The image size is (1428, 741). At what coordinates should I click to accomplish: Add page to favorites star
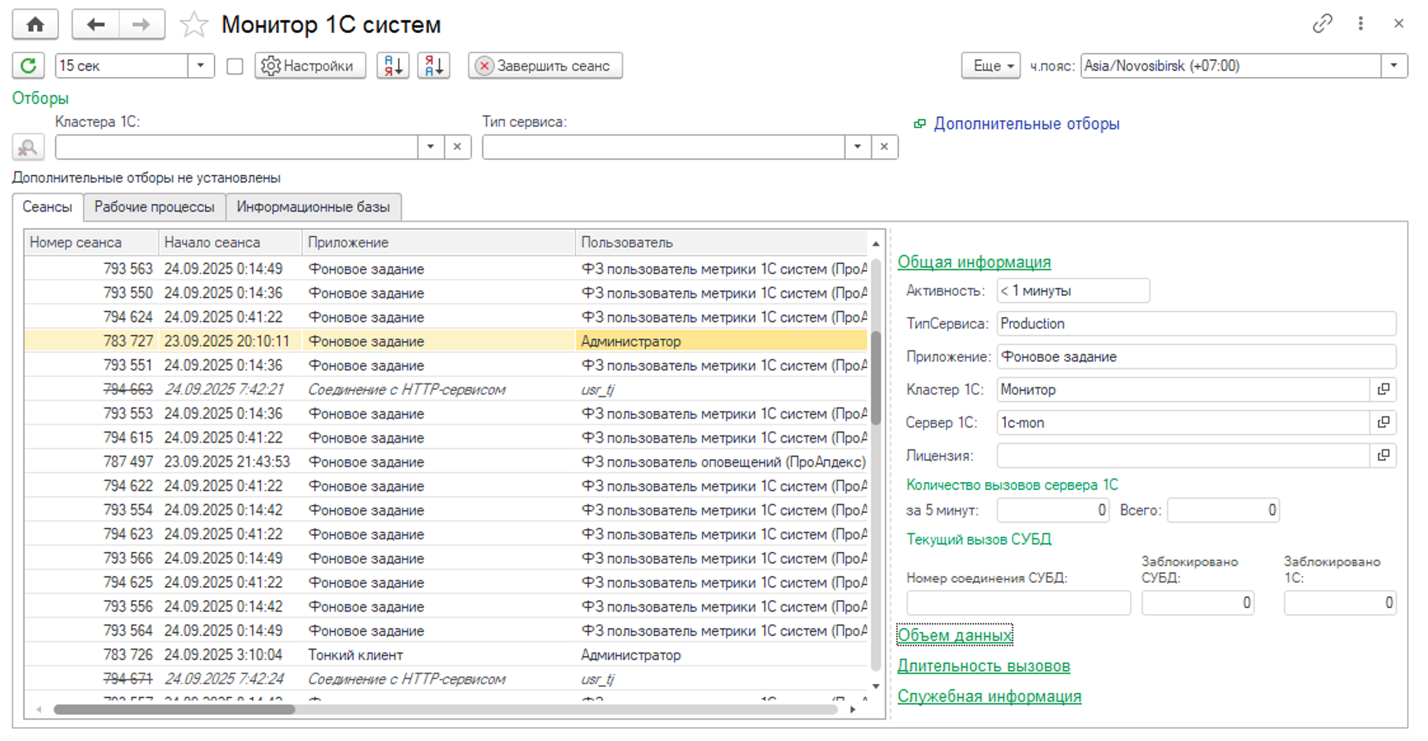point(194,25)
